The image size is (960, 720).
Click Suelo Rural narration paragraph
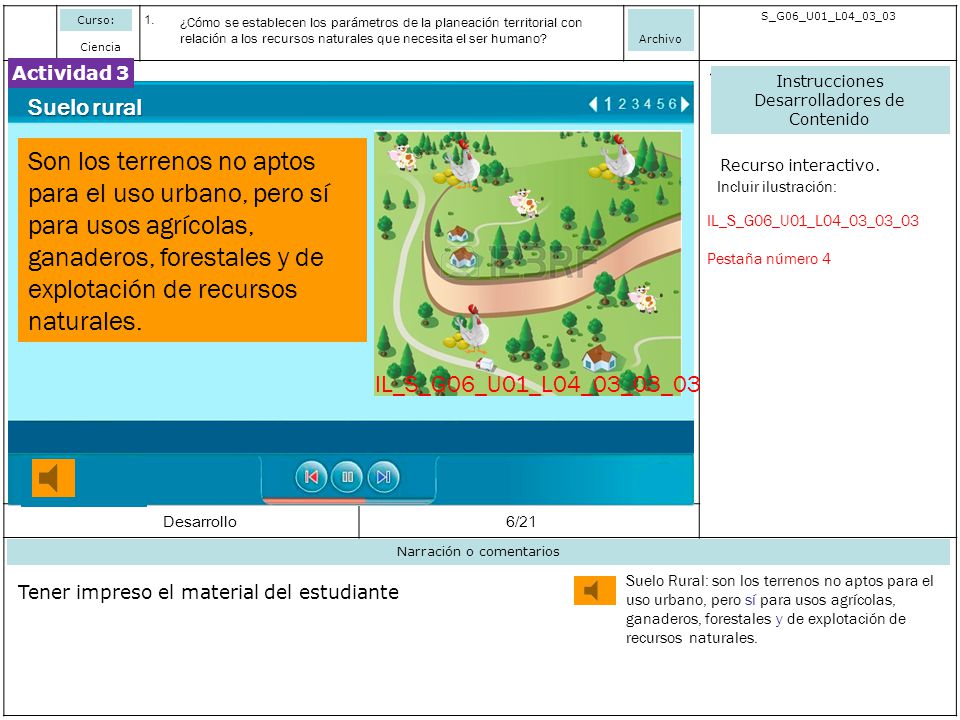779,610
